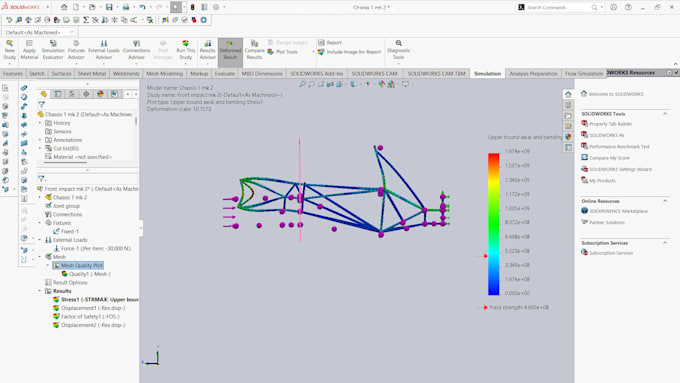
Task: Click the stress color legend bar
Action: (x=494, y=224)
